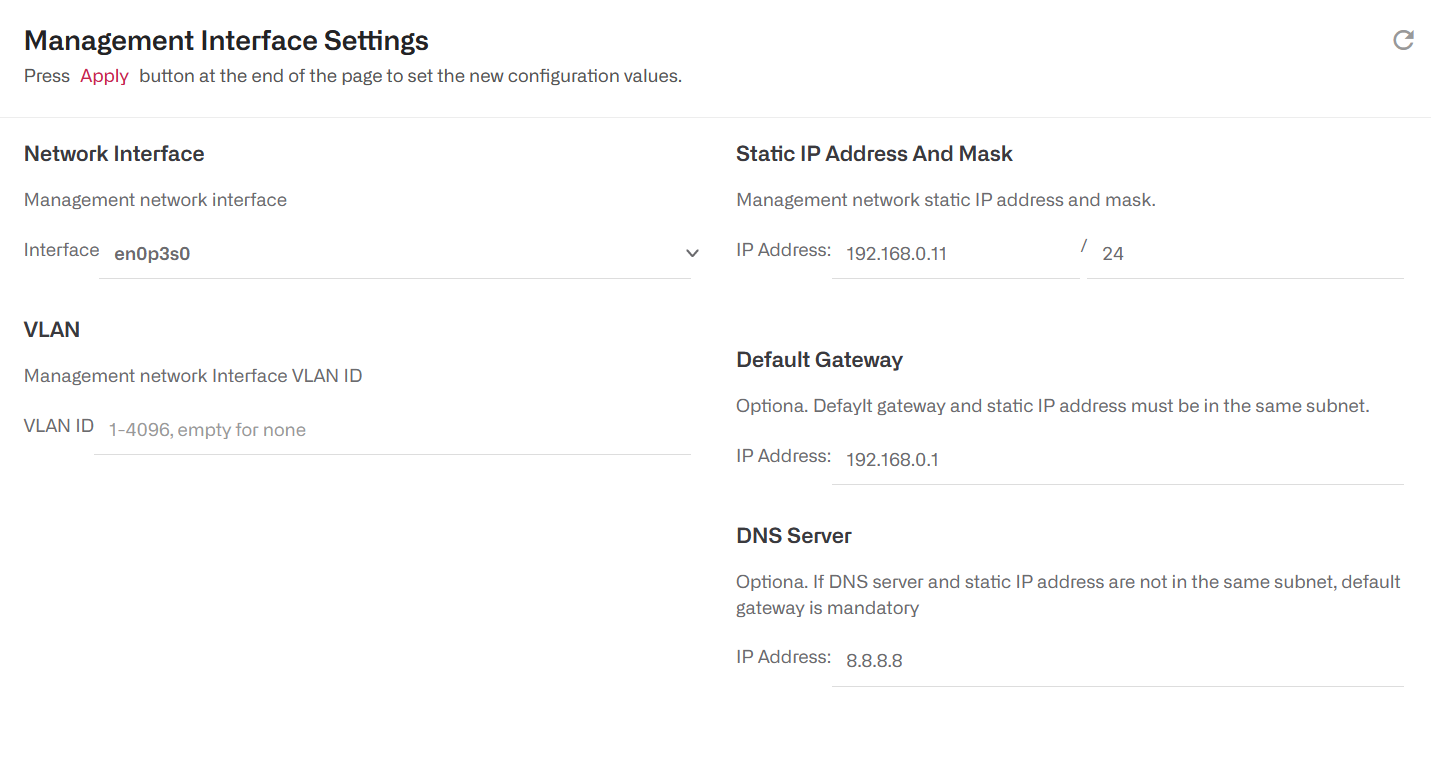Click the Default Gateway section heading
This screenshot has width=1431, height=759.
820,360
